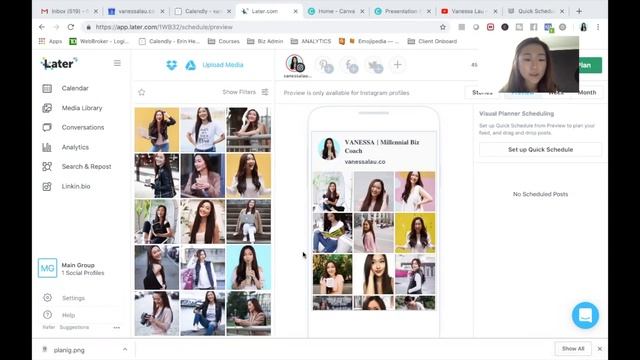Viewport: 640px width, 360px height.
Task: Click the Later logo
Action: click(59, 63)
